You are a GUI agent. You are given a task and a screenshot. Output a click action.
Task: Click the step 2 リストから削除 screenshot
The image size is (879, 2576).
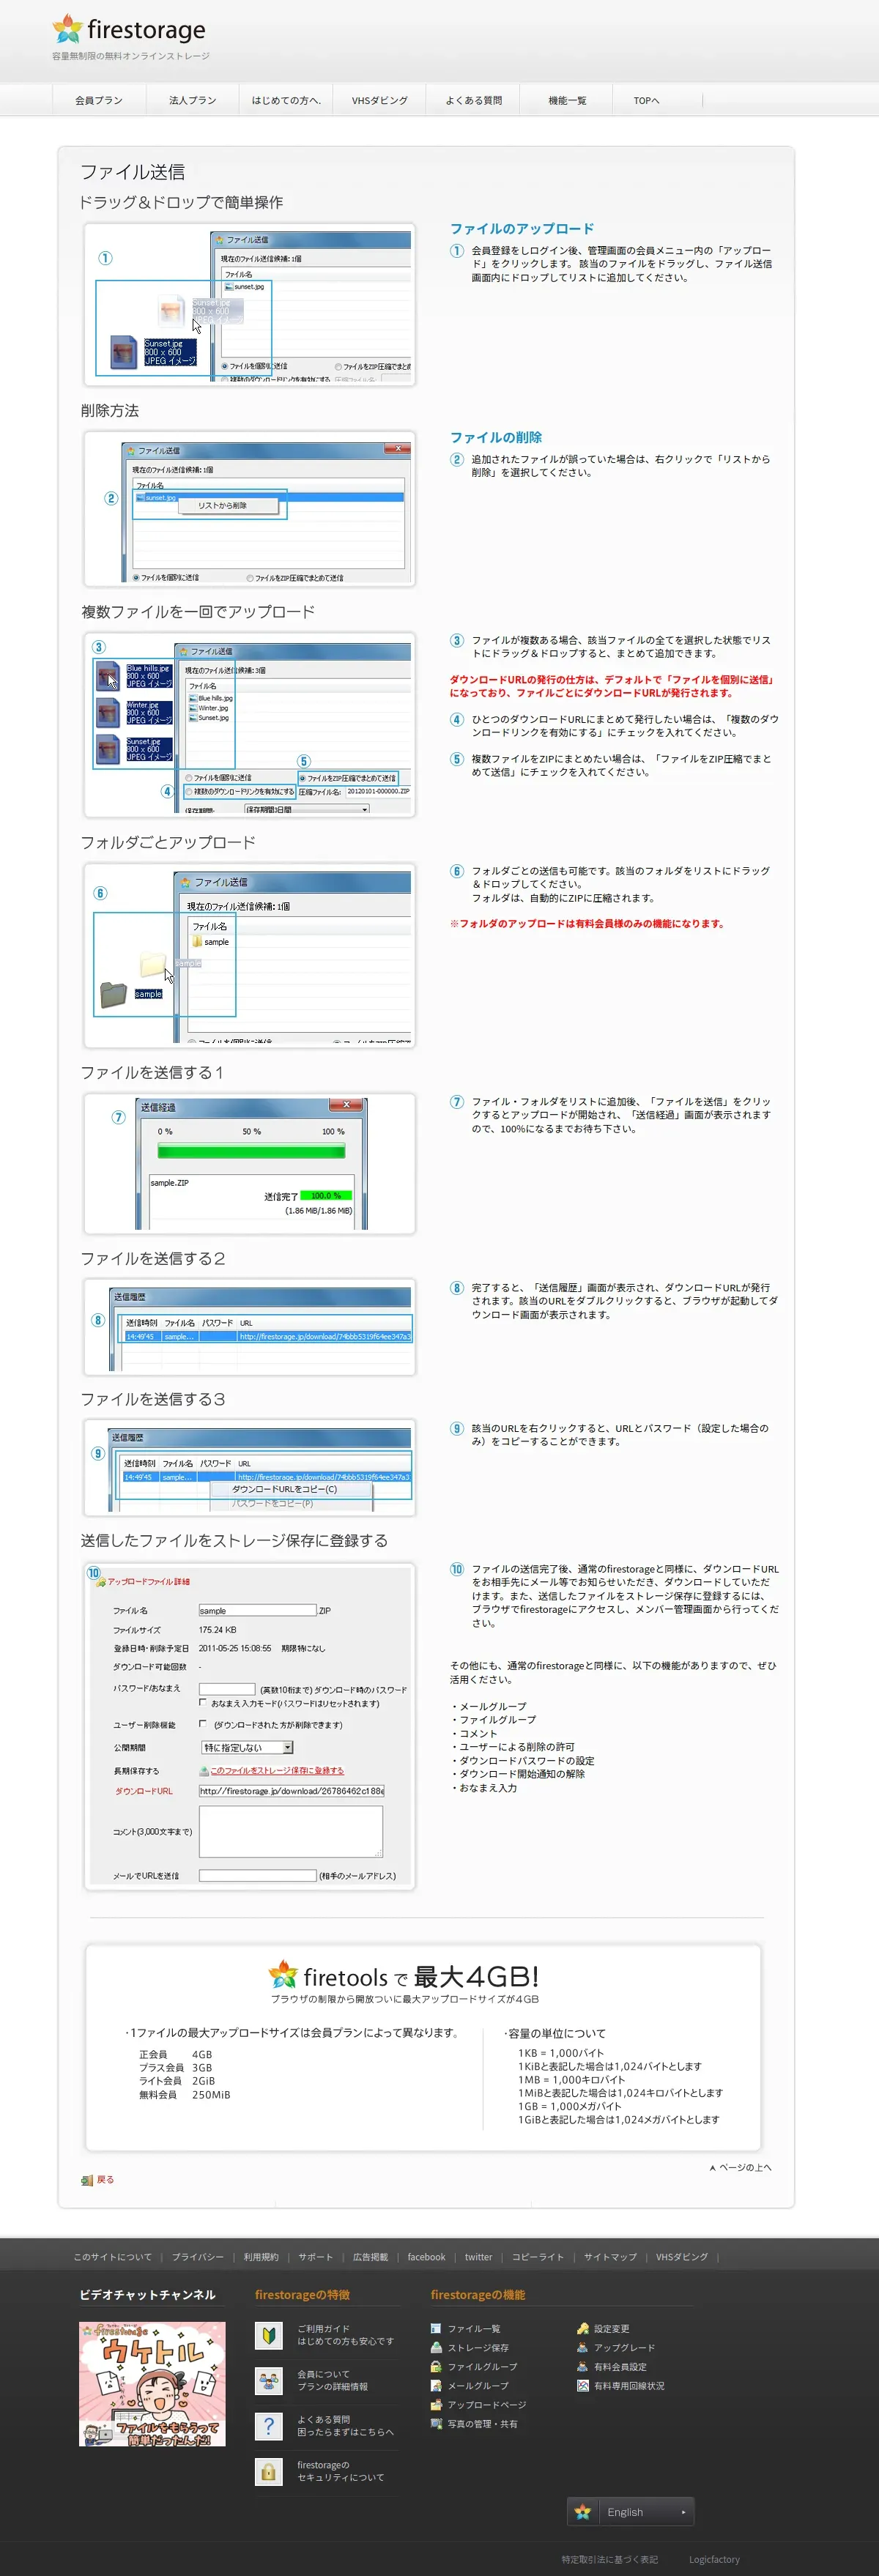(249, 509)
